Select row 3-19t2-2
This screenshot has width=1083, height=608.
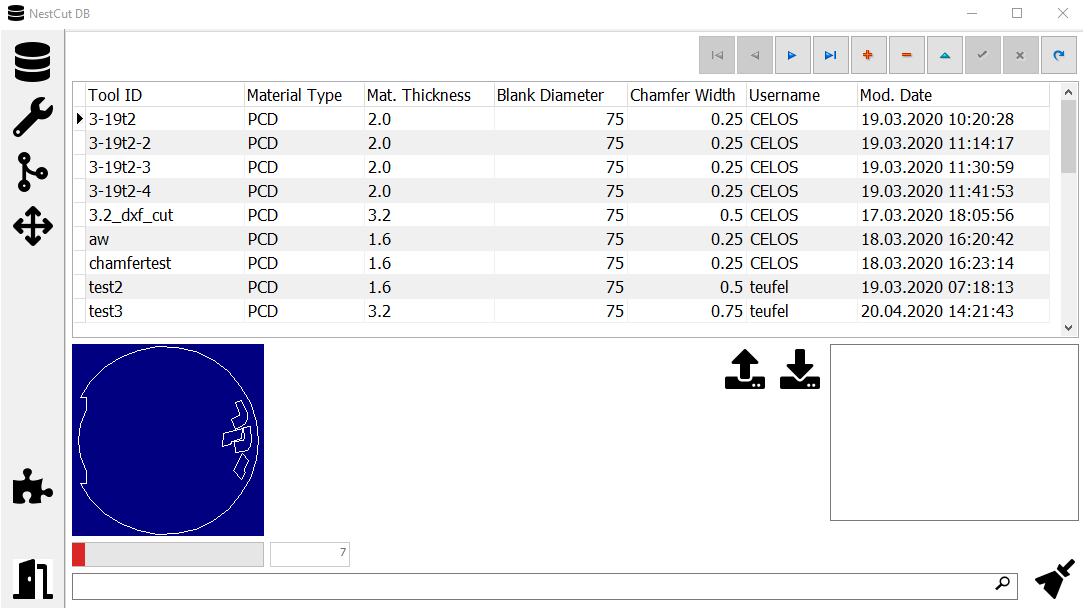click(562, 143)
